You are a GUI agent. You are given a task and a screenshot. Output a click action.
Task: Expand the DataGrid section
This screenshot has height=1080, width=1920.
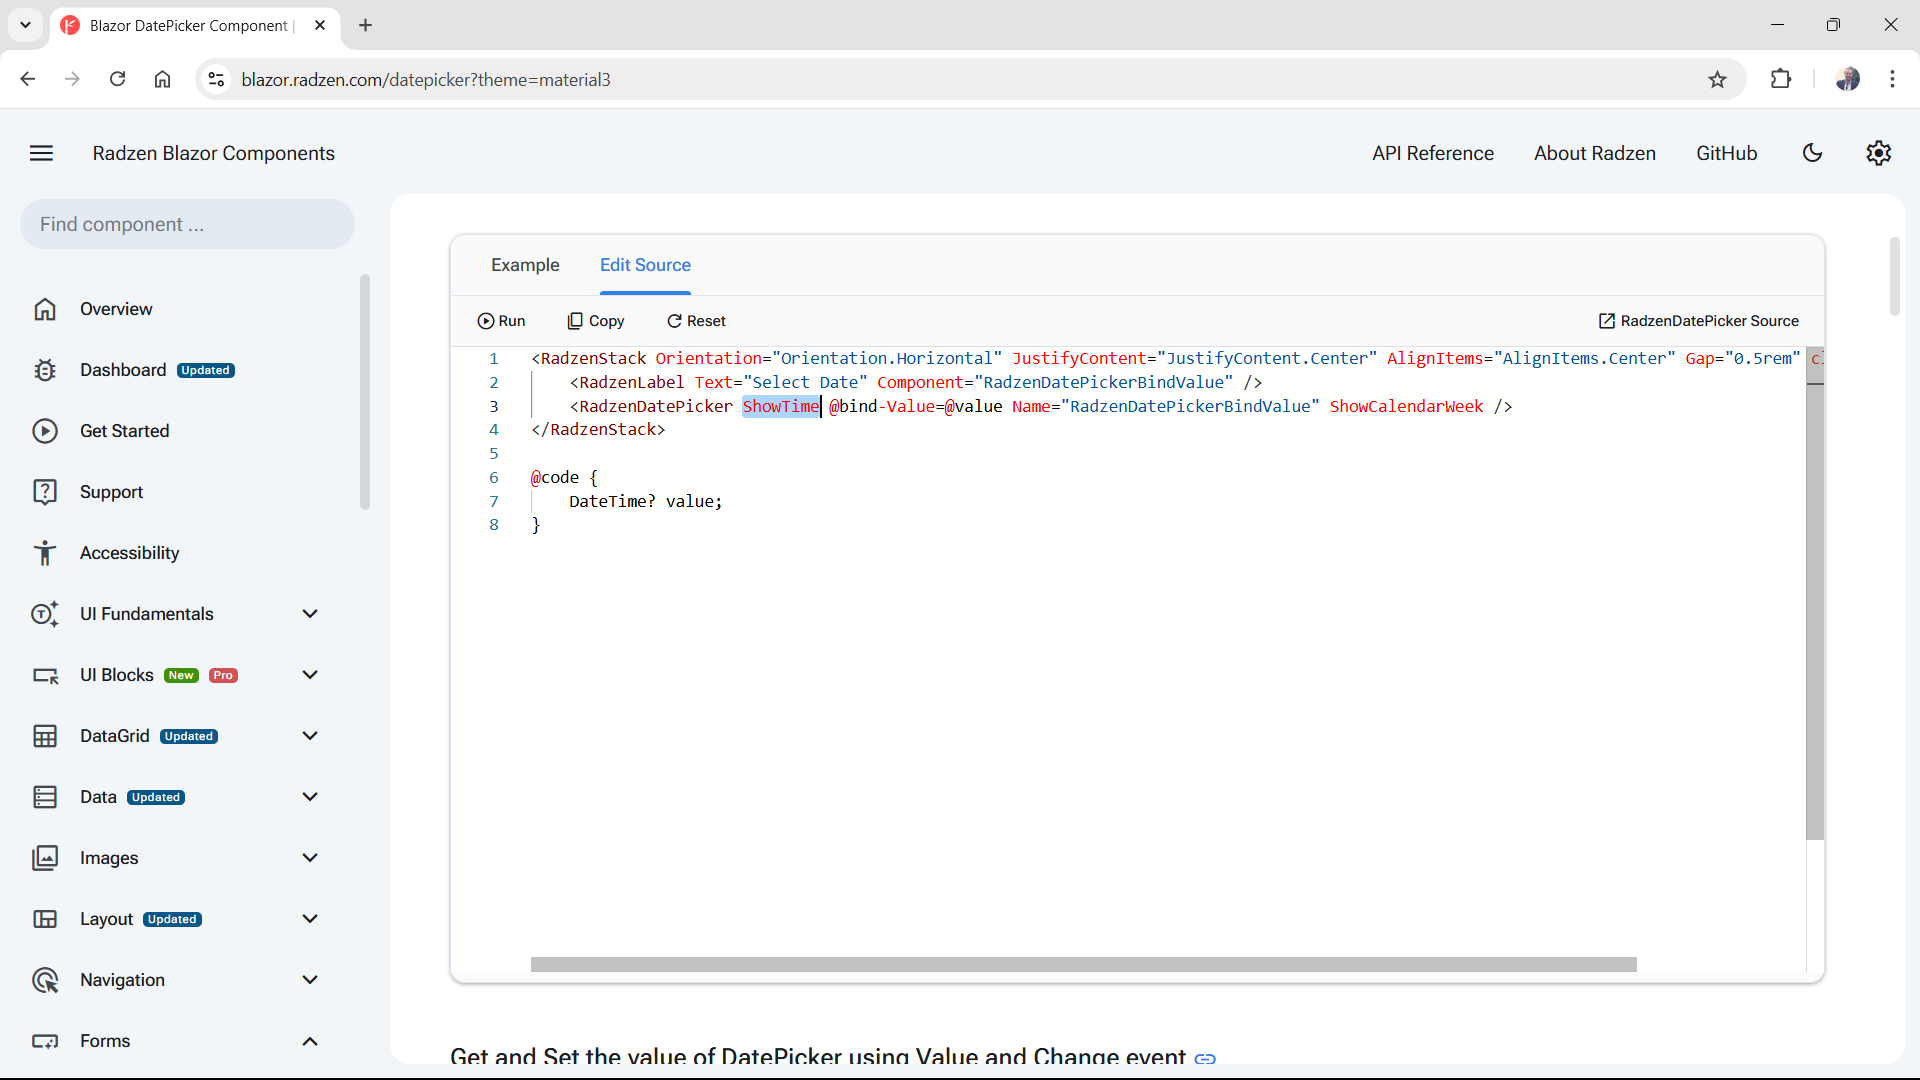[310, 736]
